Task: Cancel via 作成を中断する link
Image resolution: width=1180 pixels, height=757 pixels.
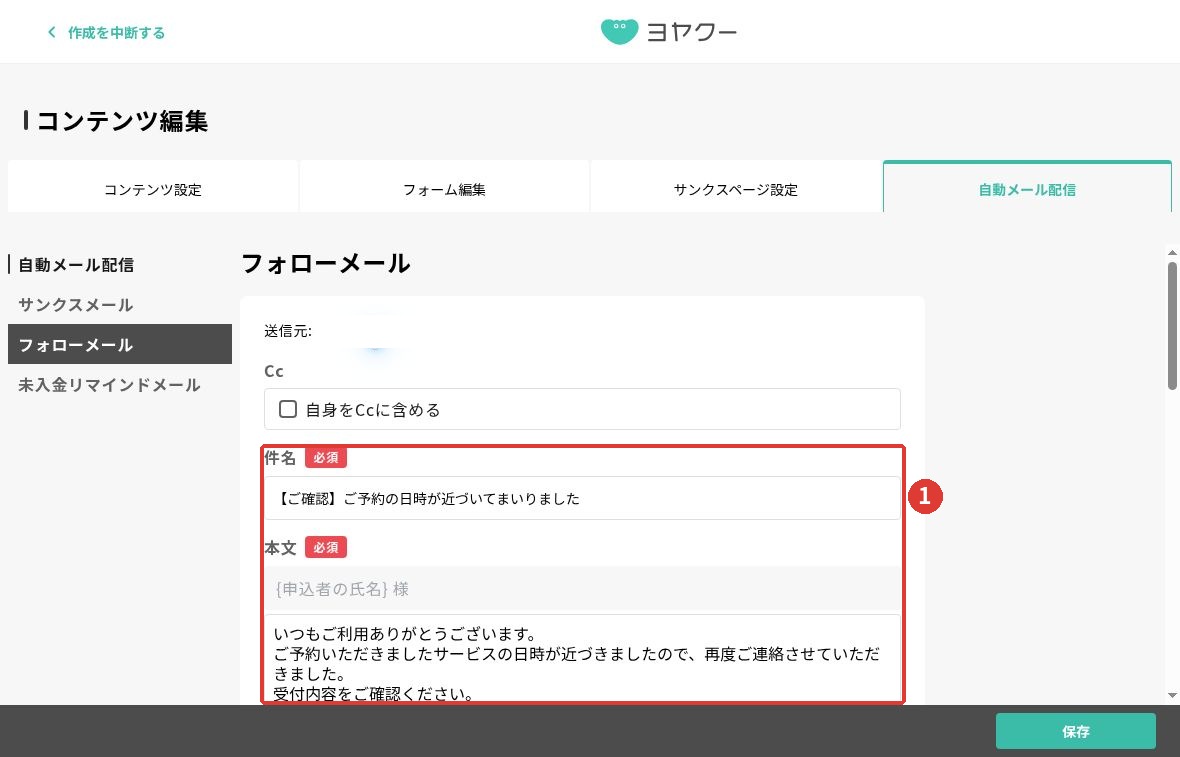Action: click(116, 32)
